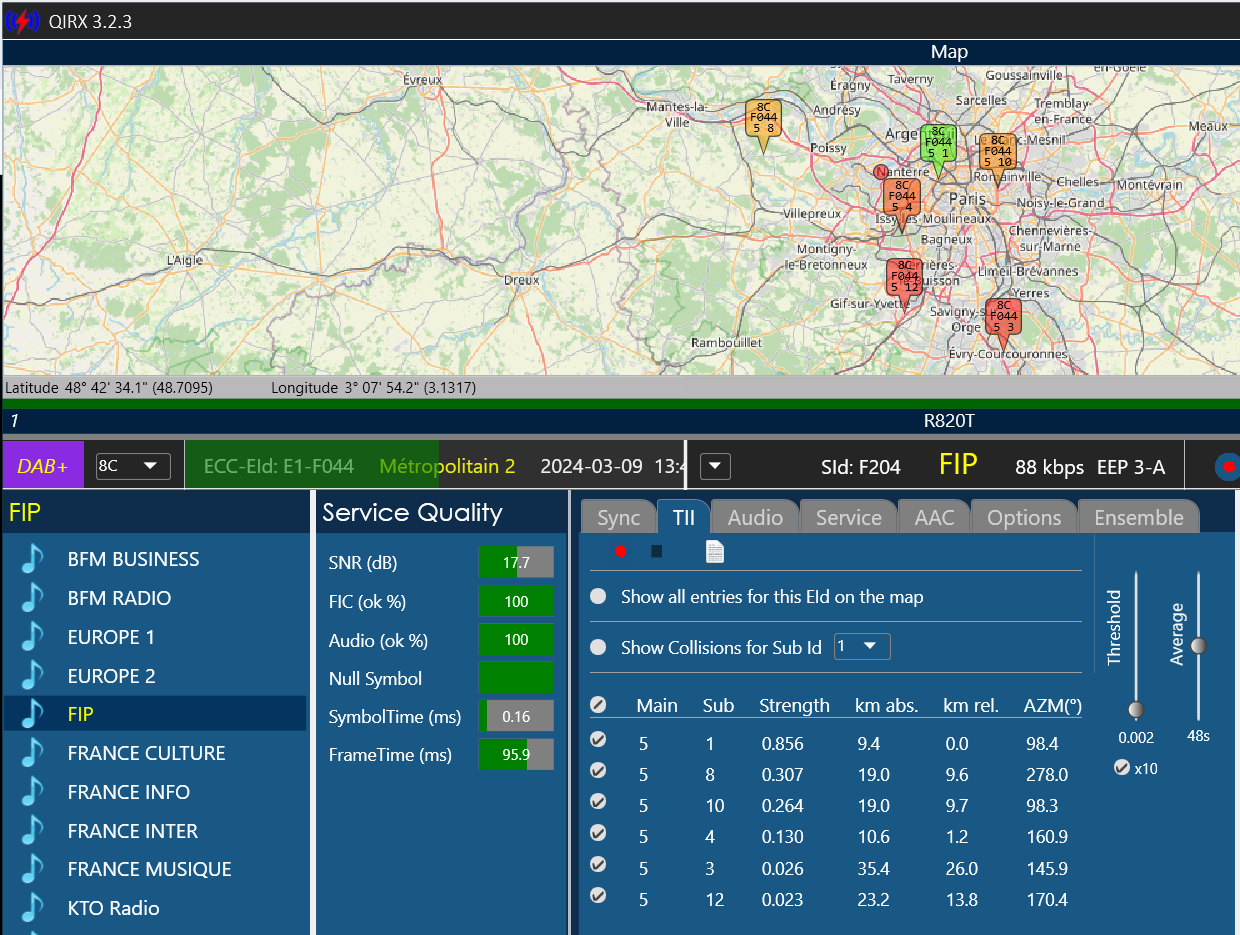1240x935 pixels.
Task: Open the TII log file document icon
Action: tap(715, 551)
